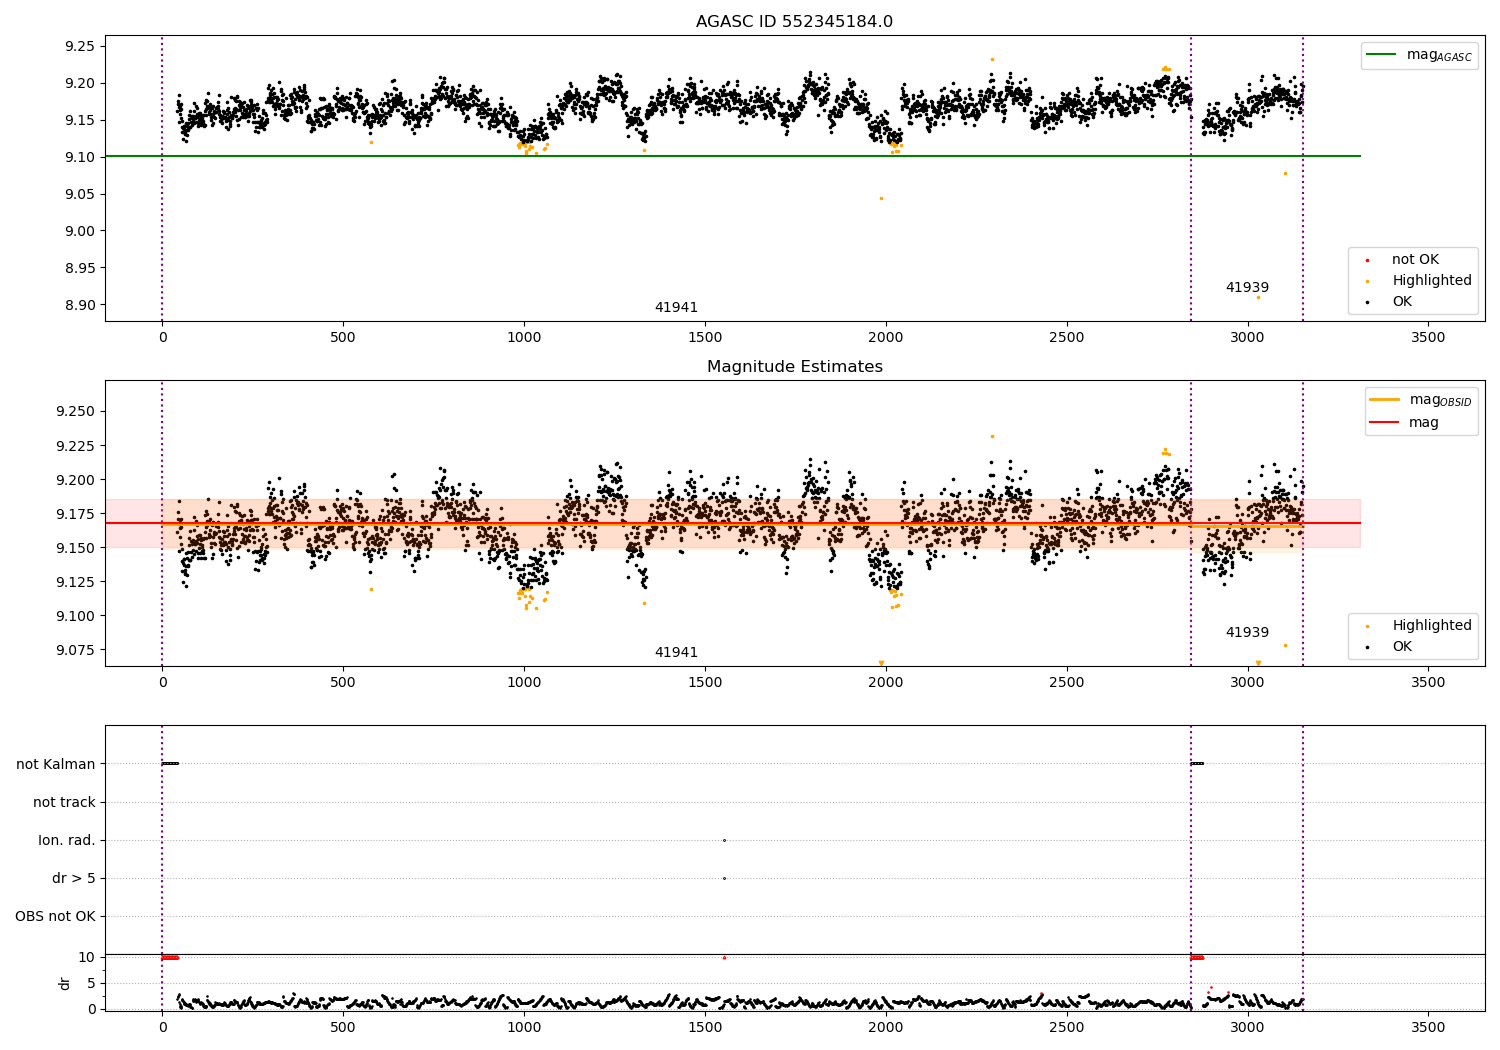1500x1050 pixels.
Task: Click the 'Magnitude Estimates' plot title
Action: pyautogui.click(x=794, y=367)
